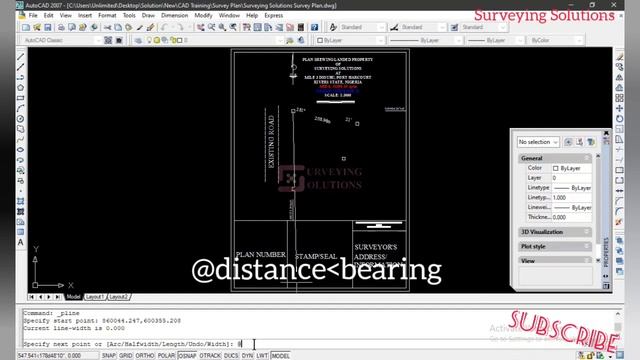Open the File menu

[x=33, y=16]
